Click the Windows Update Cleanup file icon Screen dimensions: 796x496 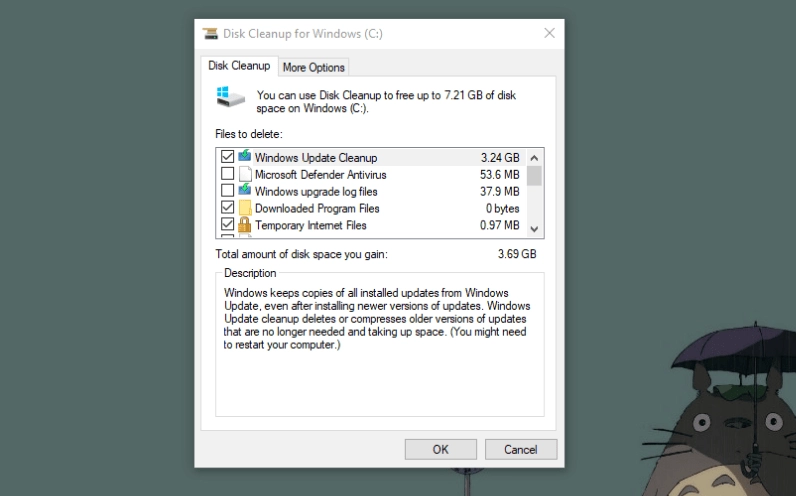[x=244, y=157]
